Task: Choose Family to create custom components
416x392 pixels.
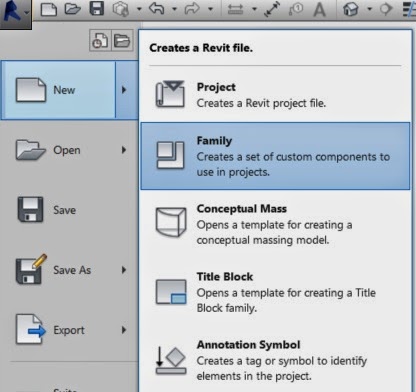Action: tap(275, 156)
